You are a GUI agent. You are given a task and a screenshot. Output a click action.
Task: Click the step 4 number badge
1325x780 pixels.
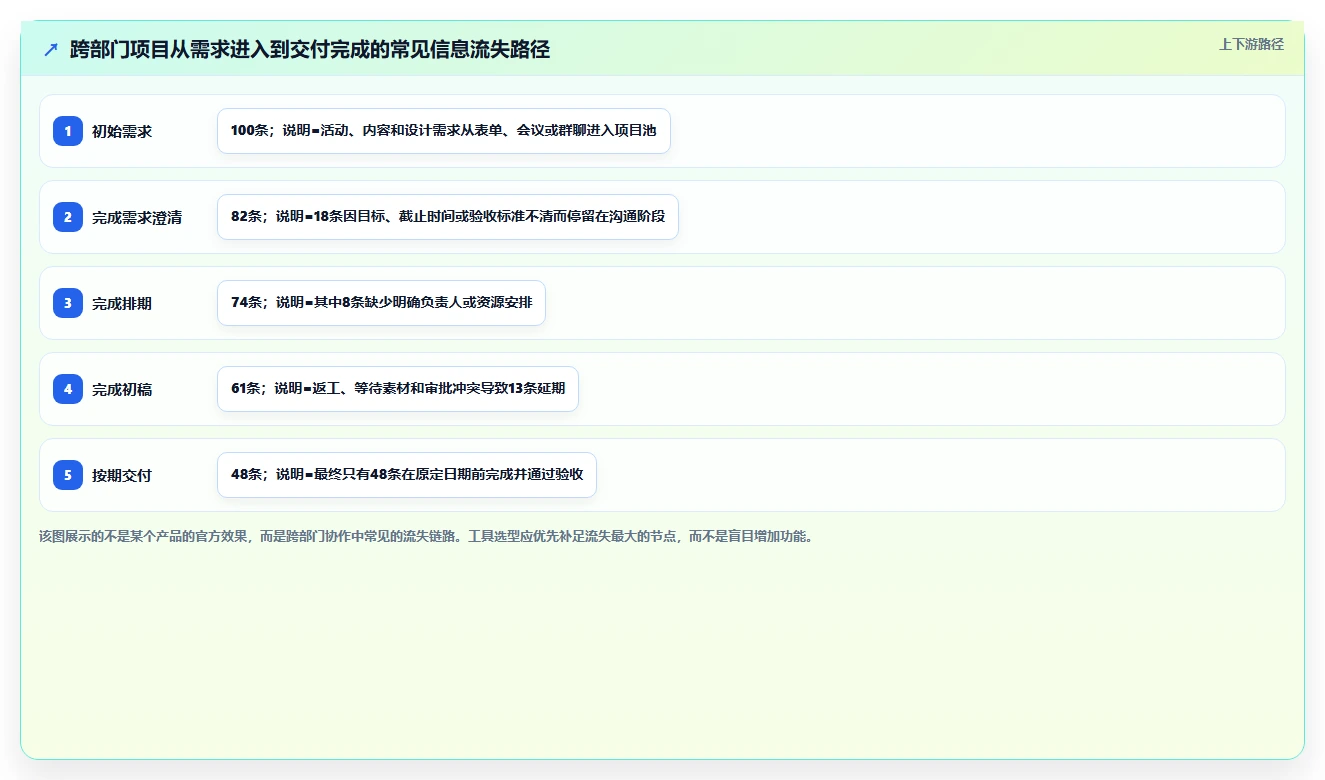[68, 389]
